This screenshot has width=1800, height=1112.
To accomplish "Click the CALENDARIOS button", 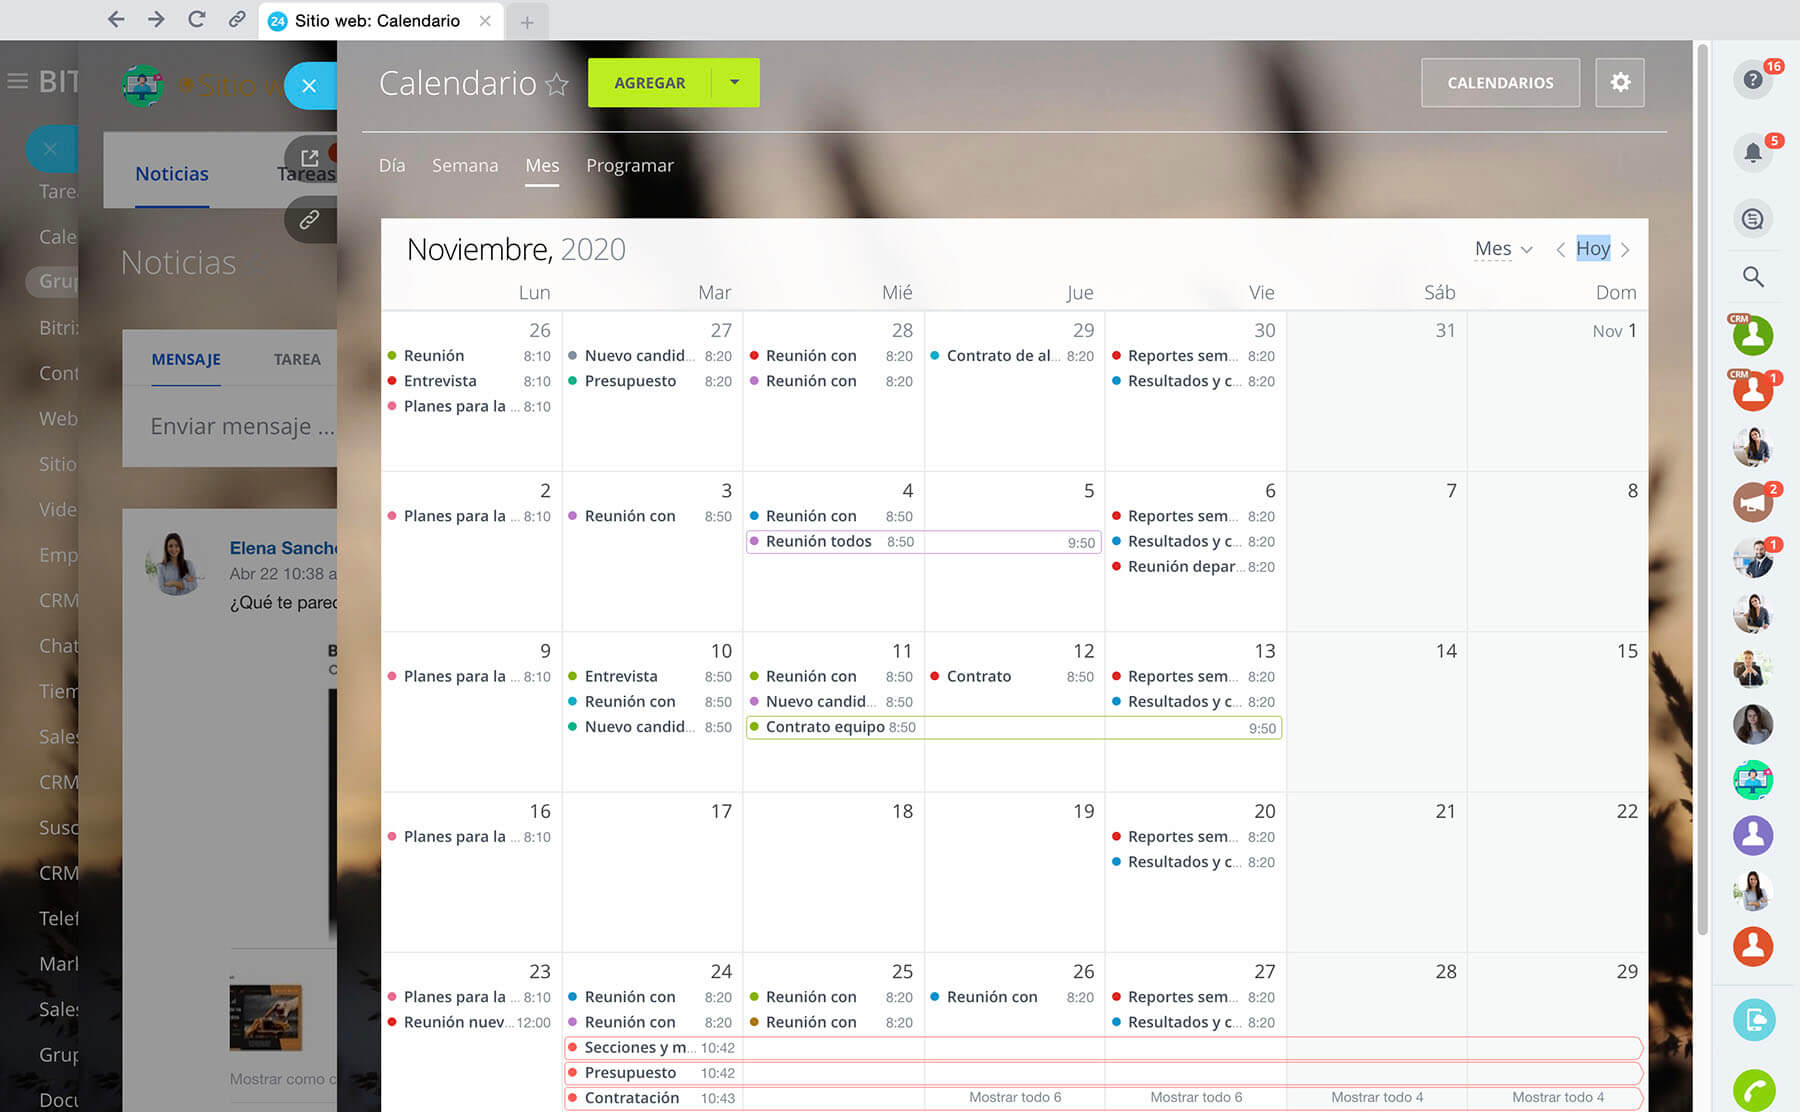I will [x=1500, y=83].
